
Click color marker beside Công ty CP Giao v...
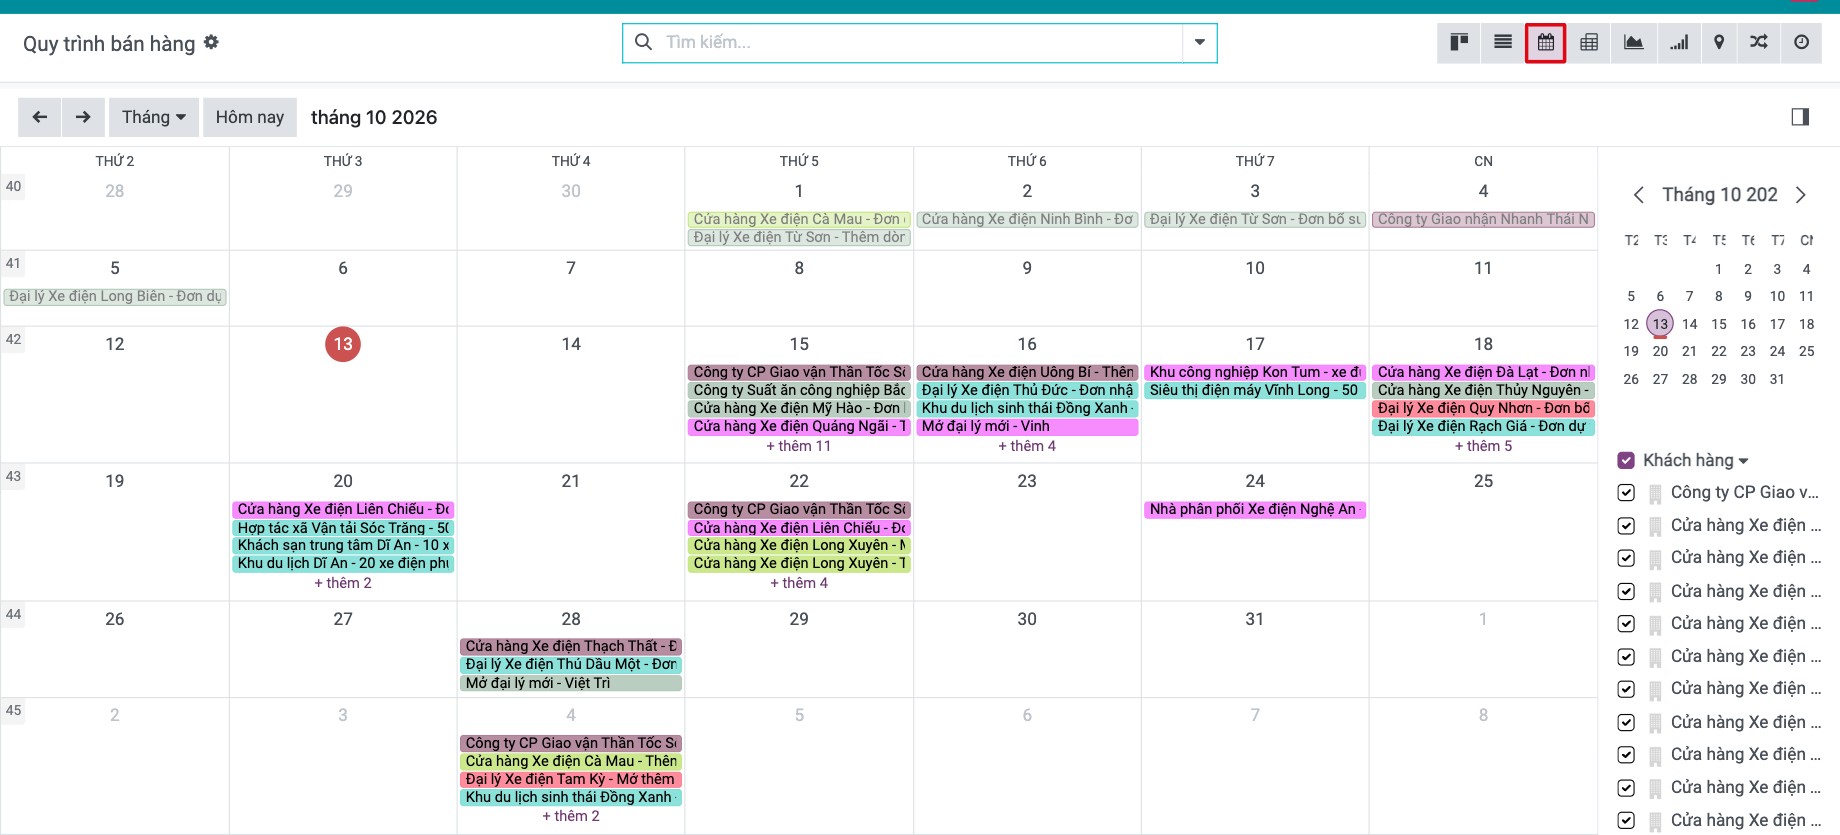coord(1655,493)
